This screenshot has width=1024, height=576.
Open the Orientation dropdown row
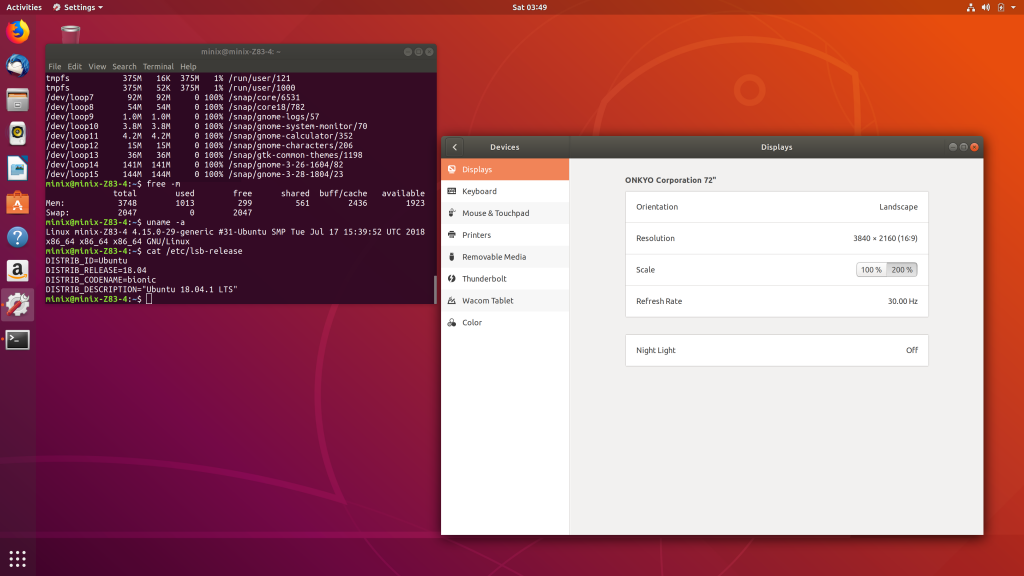pos(776,207)
